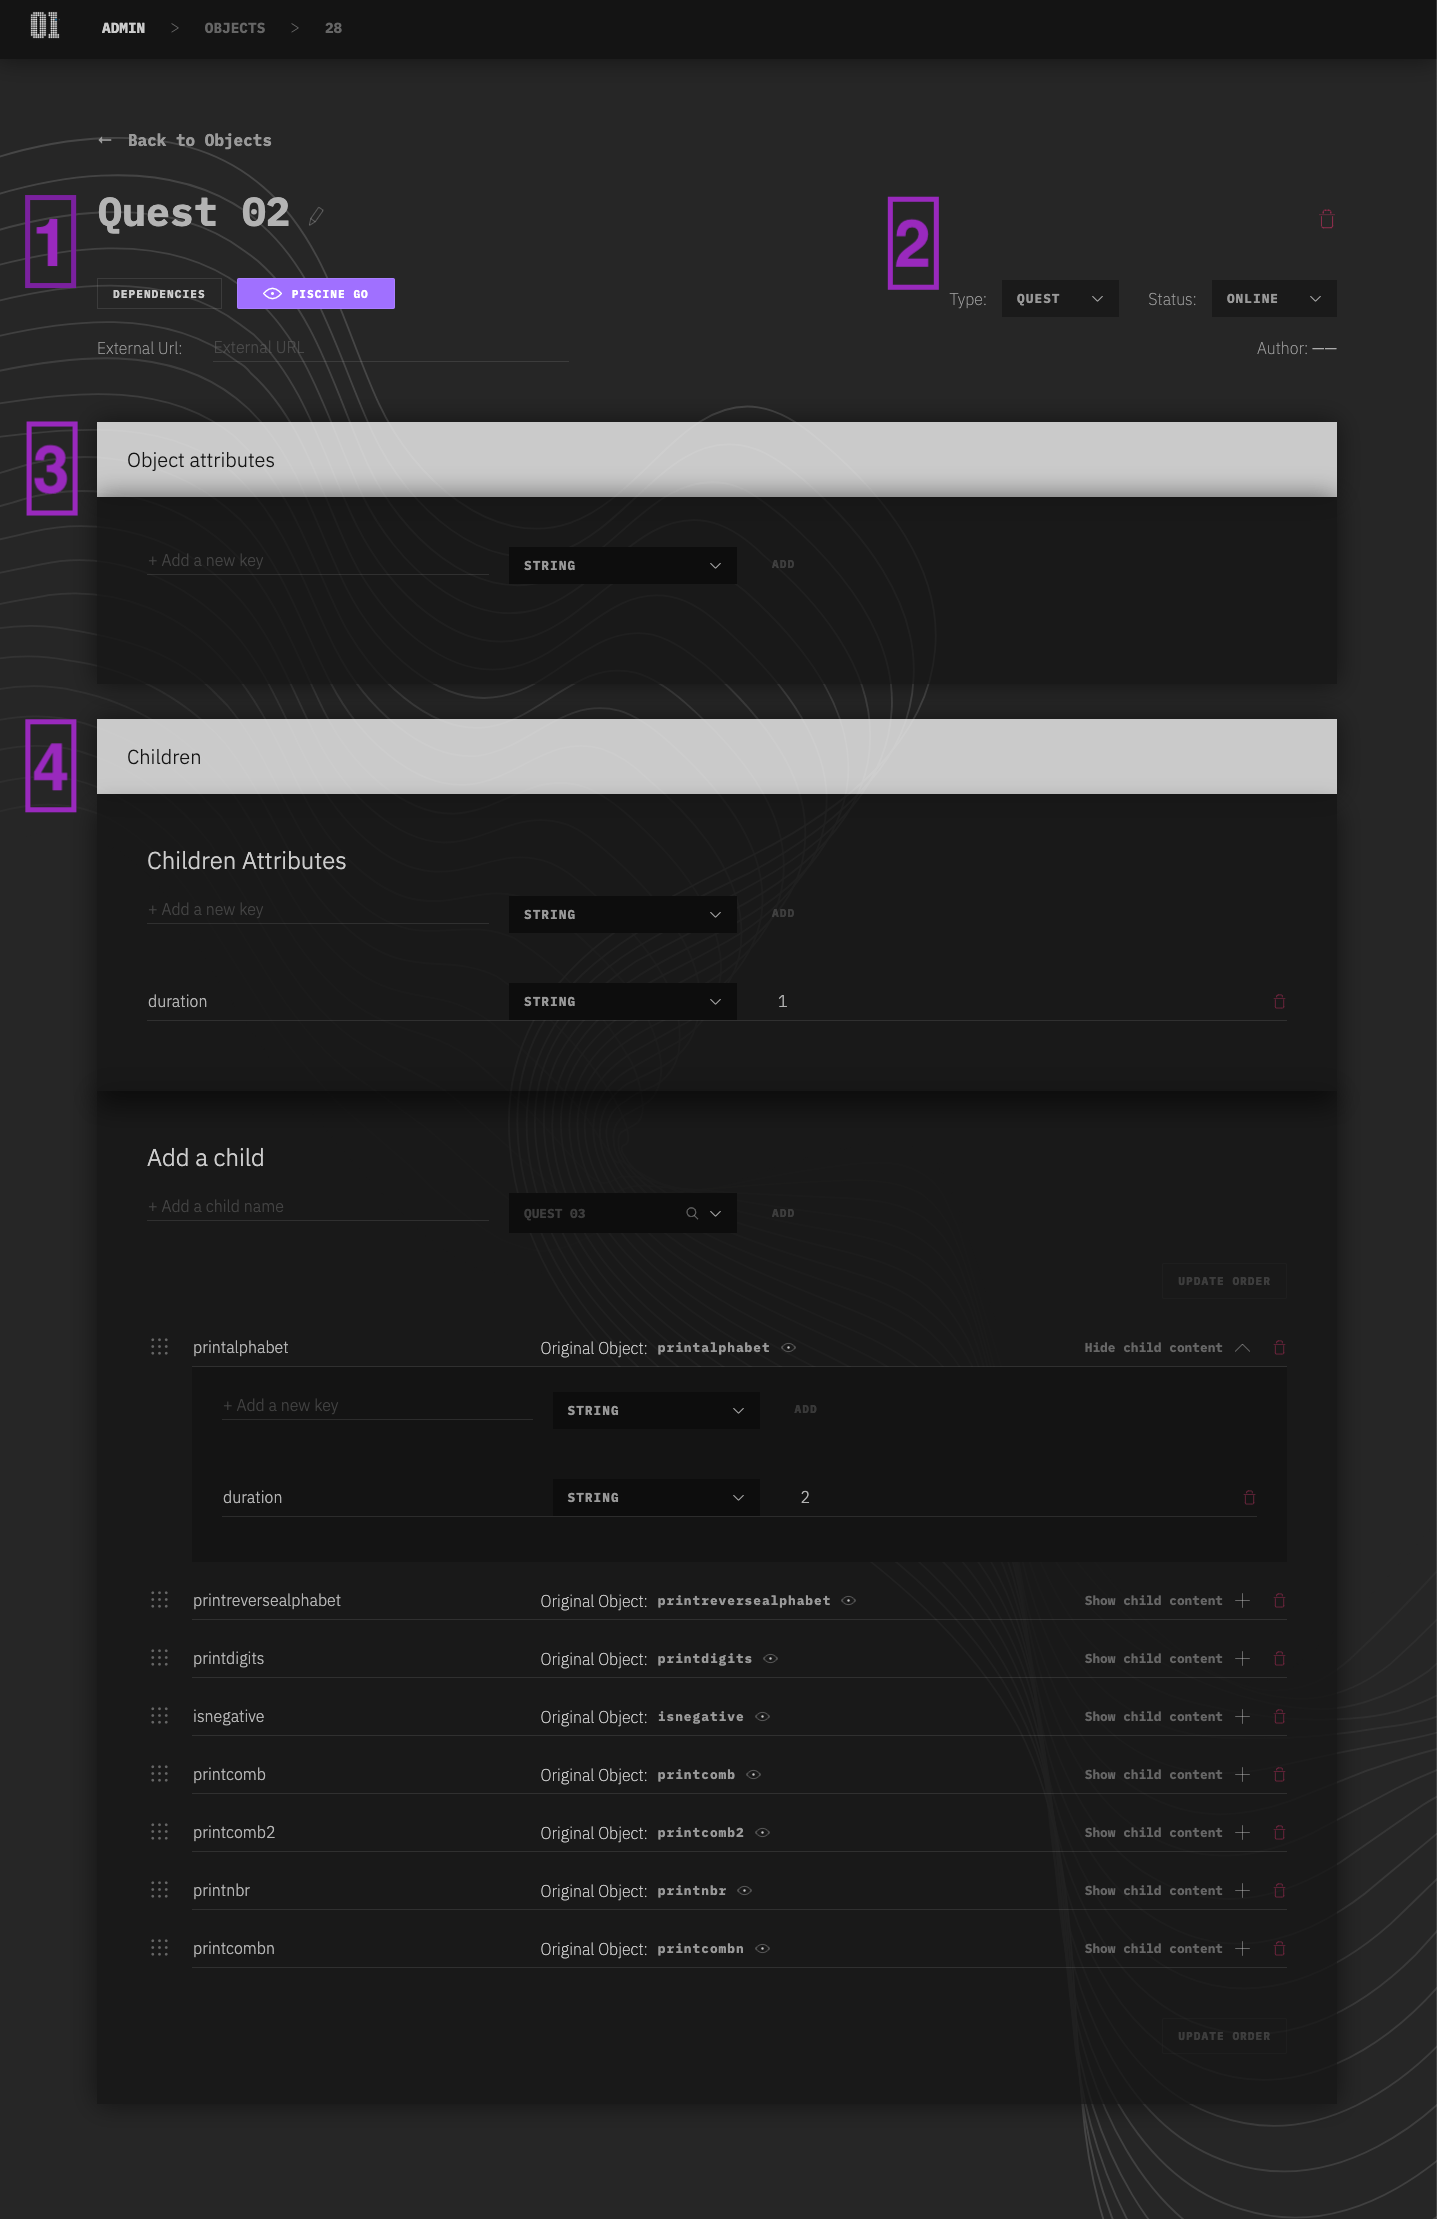Remove the isnegative child
The image size is (1437, 2219).
coord(1279,1716)
